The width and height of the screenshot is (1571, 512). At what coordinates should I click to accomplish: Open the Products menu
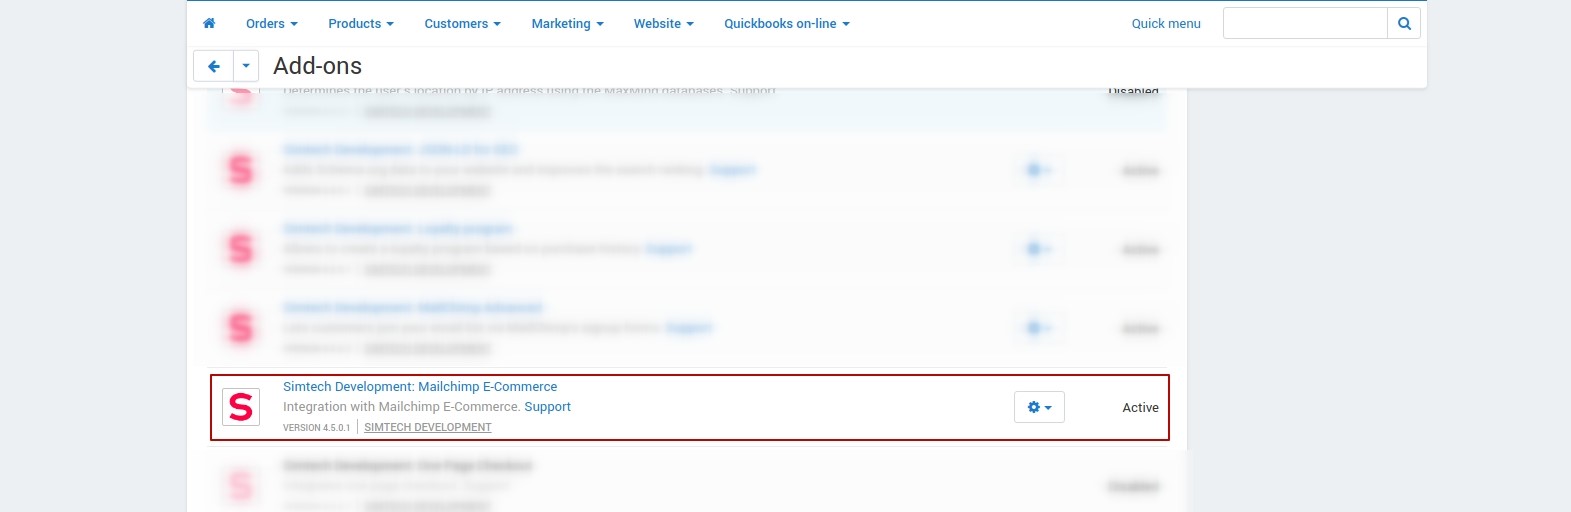tap(361, 23)
